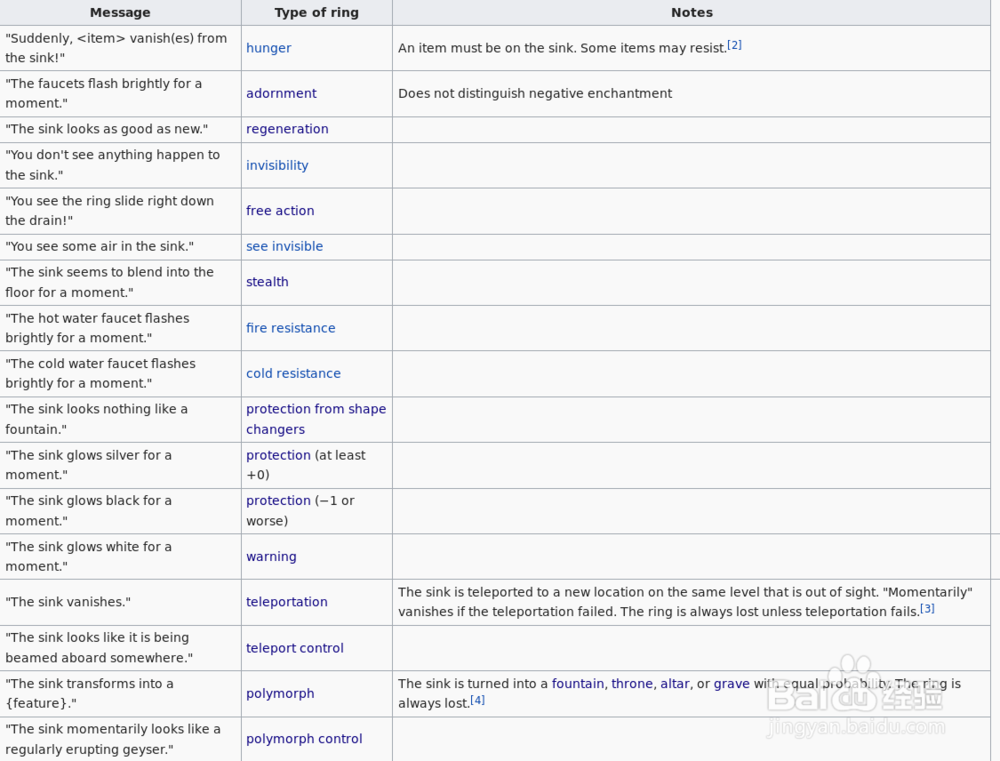Viewport: 1000px width, 761px height.
Task: Open the throne link in notes
Action: pyautogui.click(x=632, y=683)
